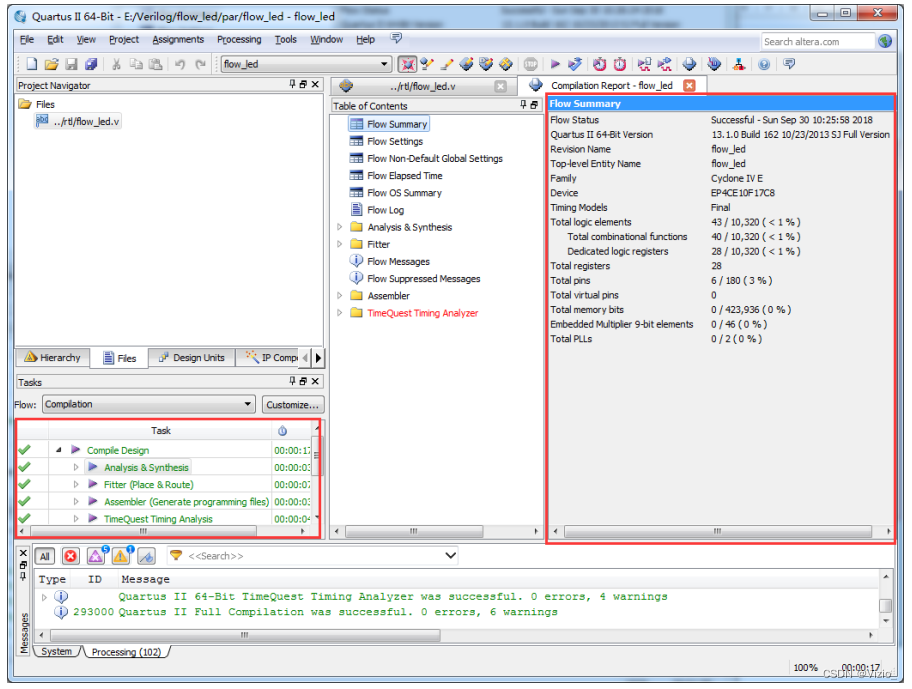The width and height of the screenshot is (912, 689).
Task: Click the Flow Summary horizontal scrollbar
Action: [718, 531]
